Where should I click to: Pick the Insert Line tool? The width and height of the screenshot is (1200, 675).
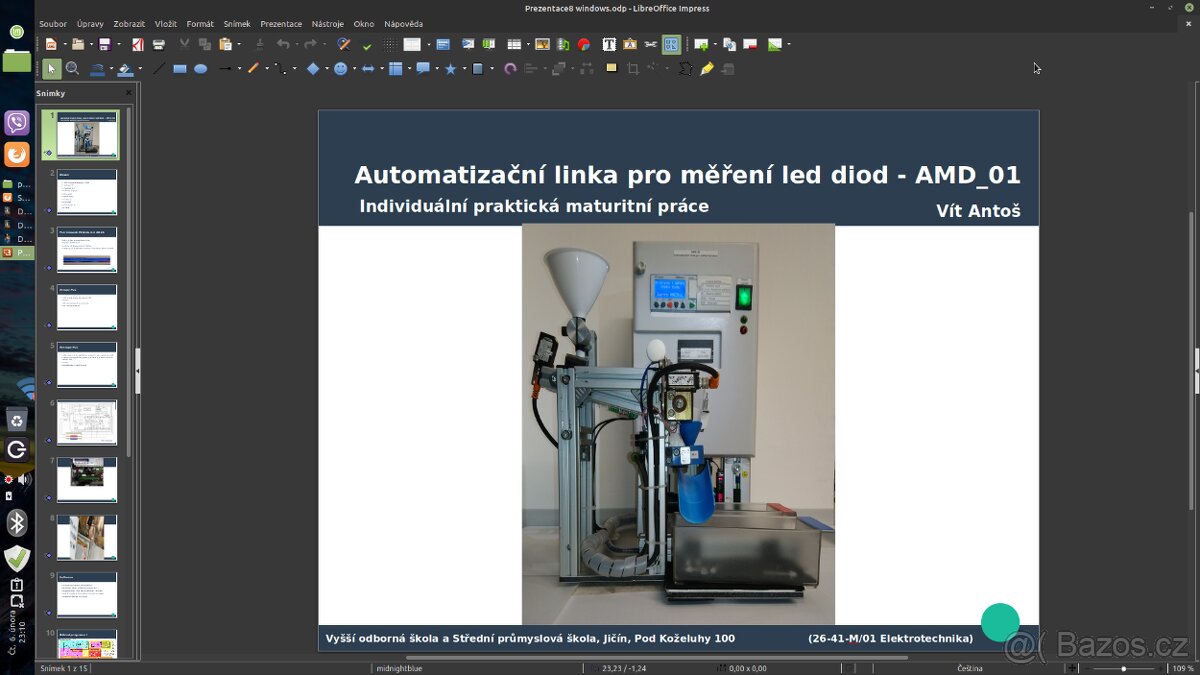tap(159, 69)
